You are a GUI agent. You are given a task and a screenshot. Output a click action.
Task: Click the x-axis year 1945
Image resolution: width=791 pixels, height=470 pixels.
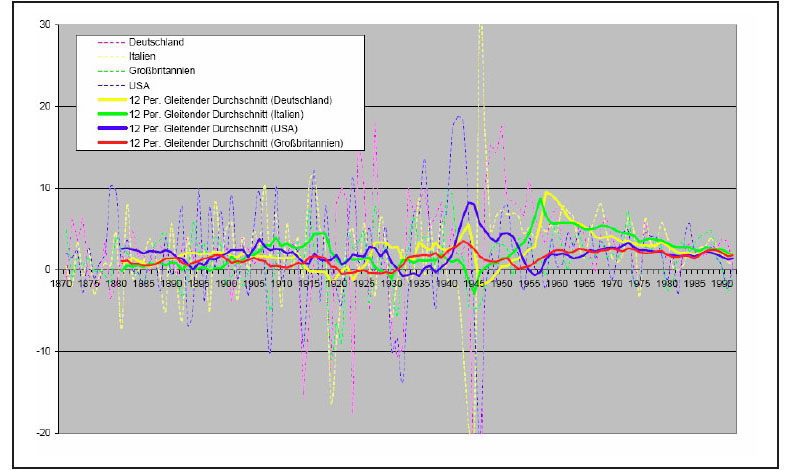click(474, 284)
